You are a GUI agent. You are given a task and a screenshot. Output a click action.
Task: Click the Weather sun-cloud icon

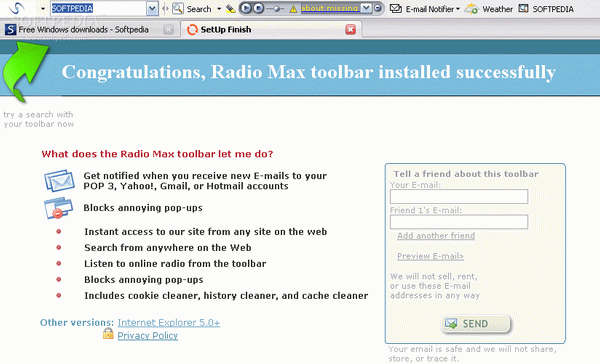(471, 8)
